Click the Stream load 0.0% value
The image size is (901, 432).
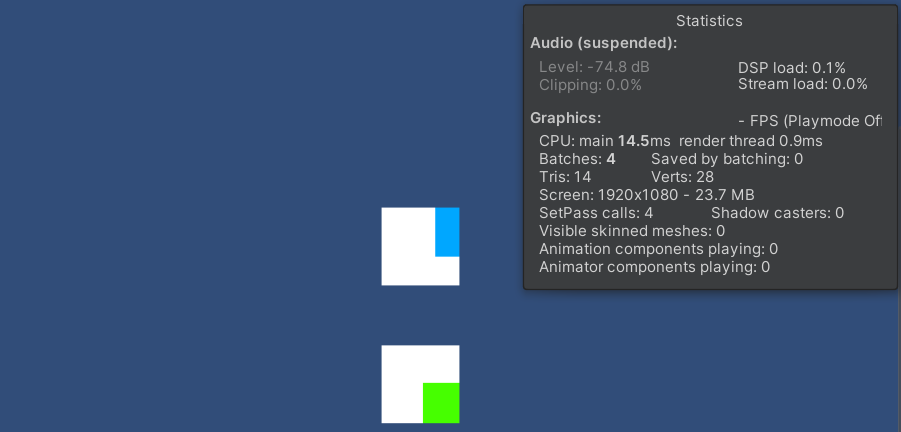[x=802, y=84]
